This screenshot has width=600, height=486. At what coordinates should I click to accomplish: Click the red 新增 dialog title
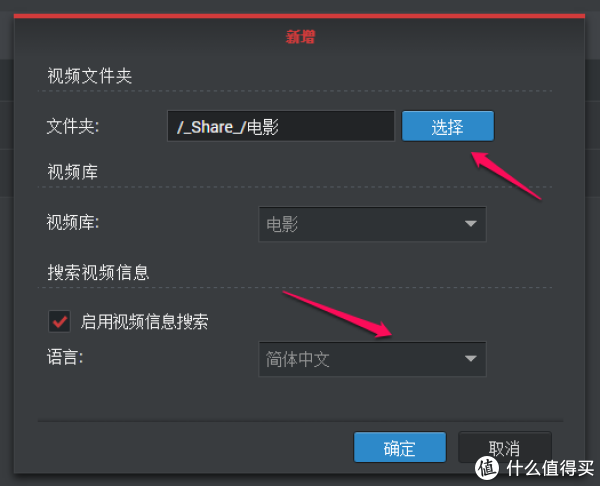(x=300, y=37)
